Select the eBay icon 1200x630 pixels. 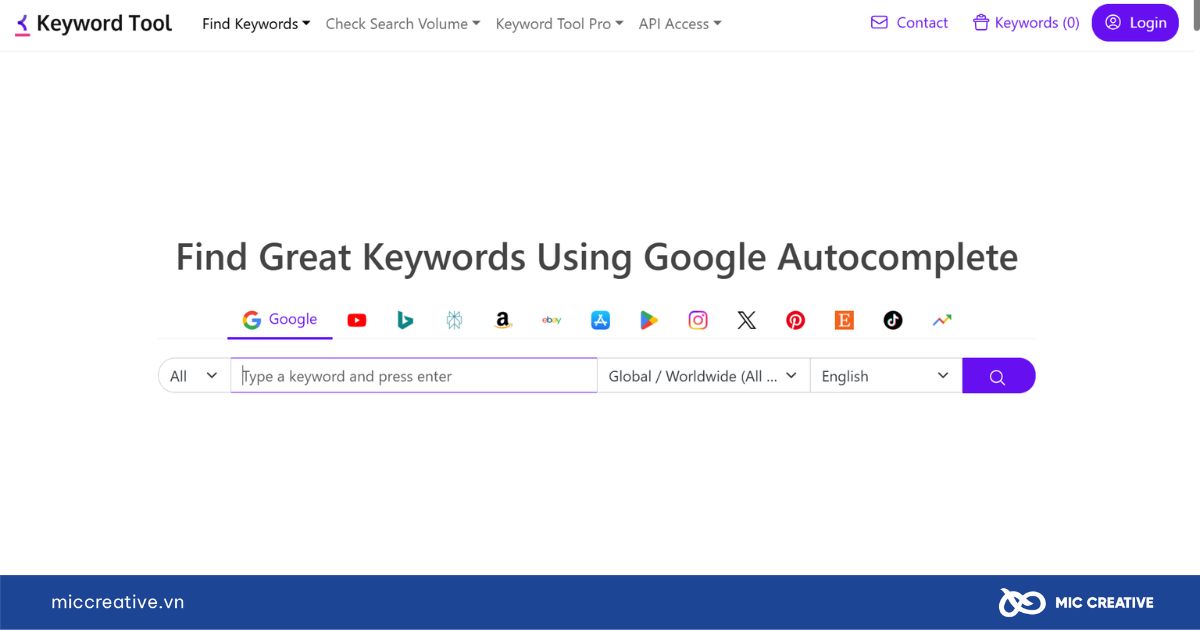(x=551, y=320)
